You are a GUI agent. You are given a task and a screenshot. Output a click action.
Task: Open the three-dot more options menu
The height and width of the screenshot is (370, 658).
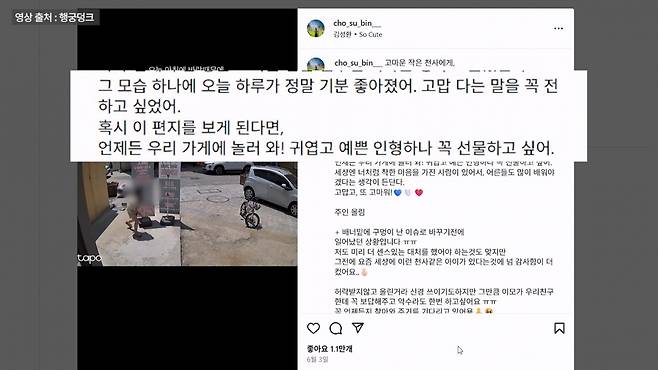[558, 29]
